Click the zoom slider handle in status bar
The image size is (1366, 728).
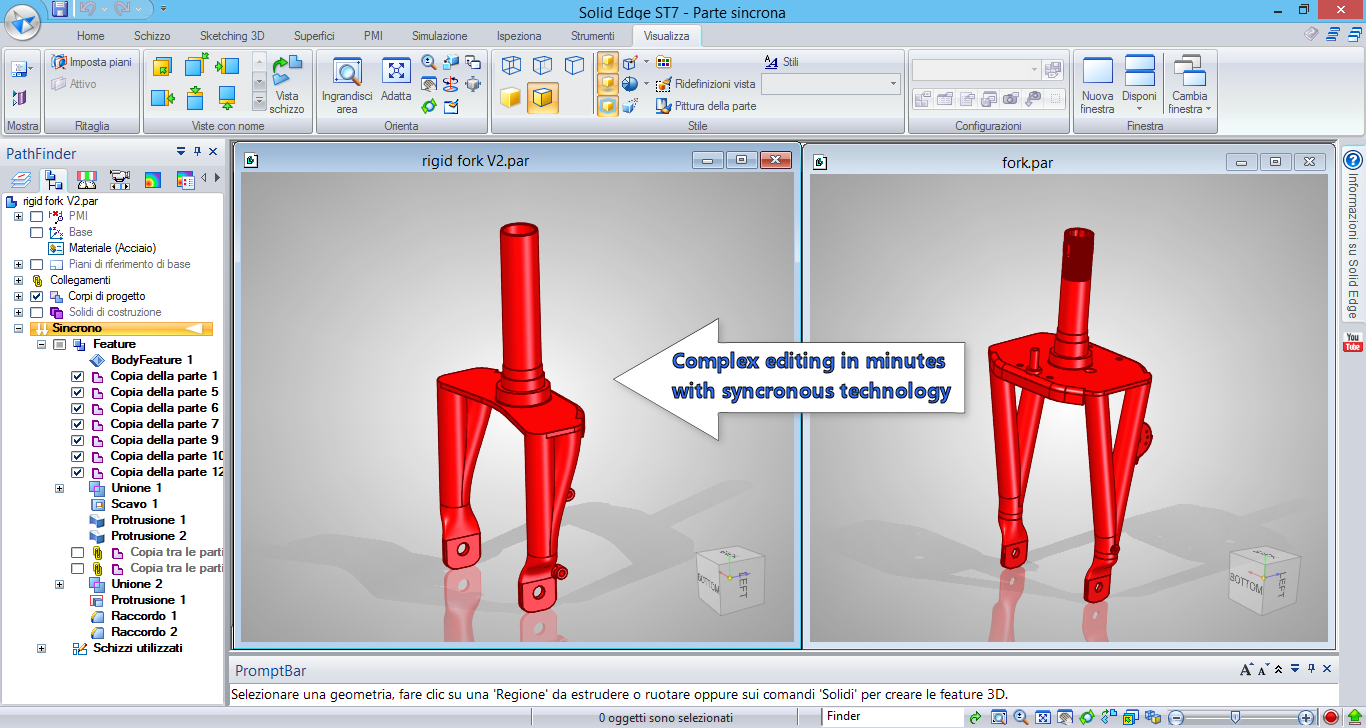1236,717
